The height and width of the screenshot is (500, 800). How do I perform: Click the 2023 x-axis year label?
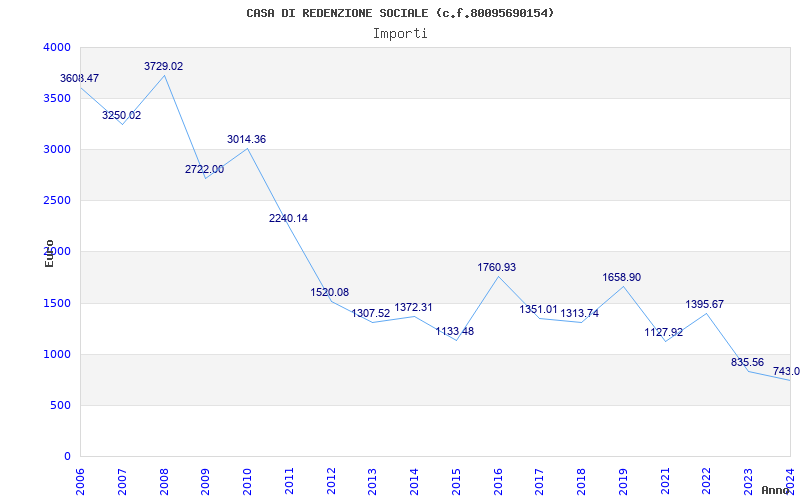749,481
